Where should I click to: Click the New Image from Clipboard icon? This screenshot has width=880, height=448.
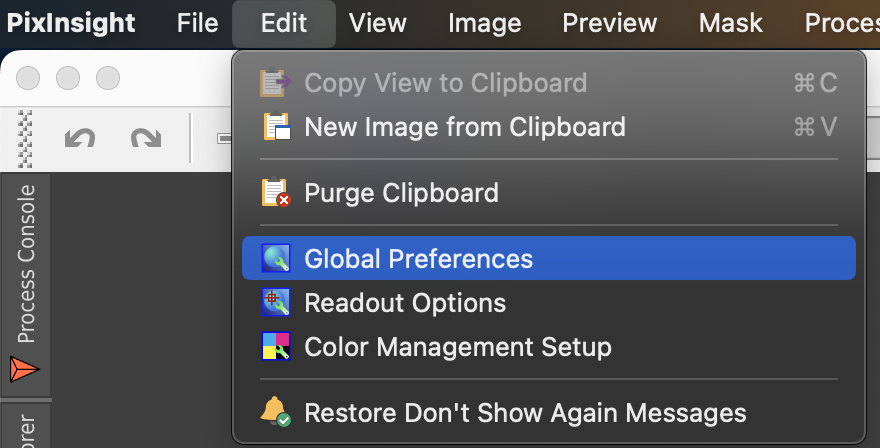276,126
